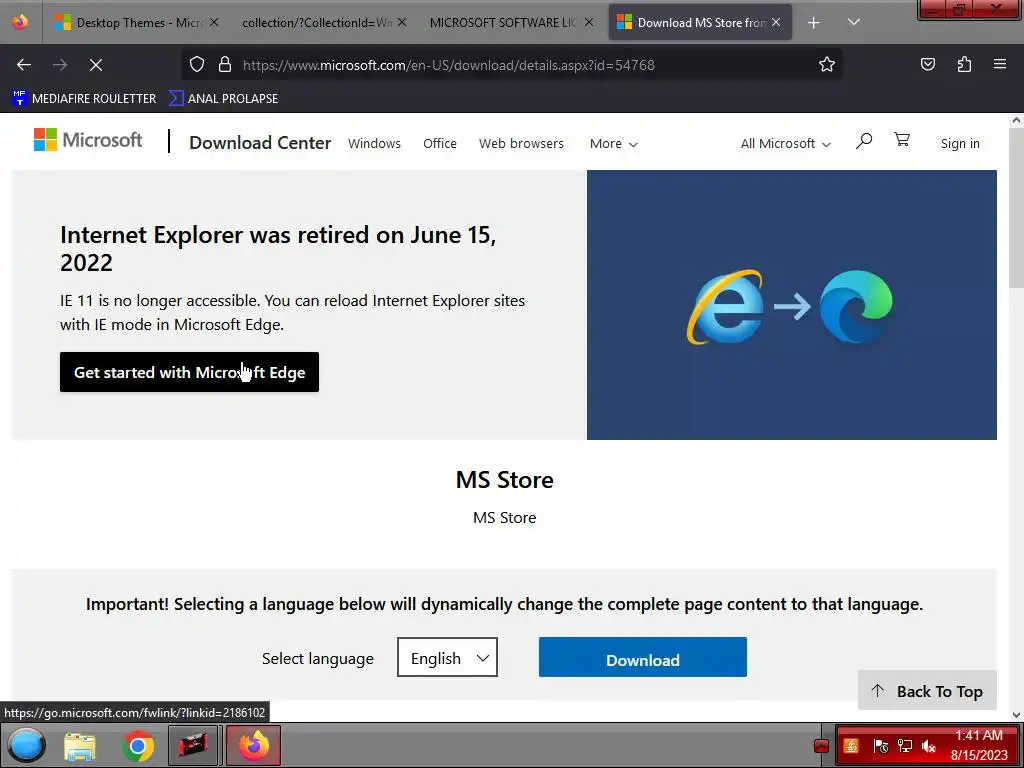Switch to MICROSOFT SOFTWARE LIC tab

(502, 23)
